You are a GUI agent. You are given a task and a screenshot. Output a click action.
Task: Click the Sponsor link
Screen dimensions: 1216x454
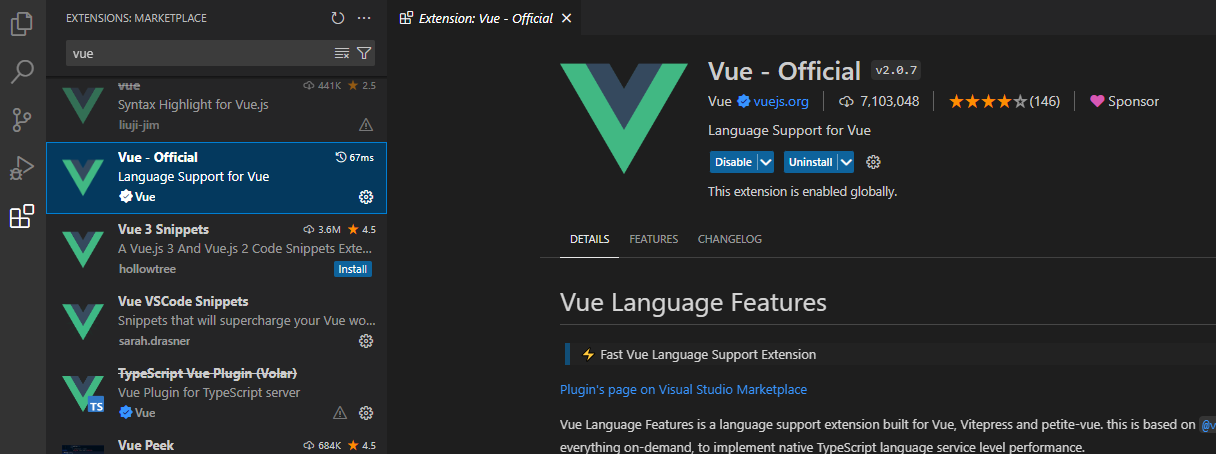[1125, 101]
